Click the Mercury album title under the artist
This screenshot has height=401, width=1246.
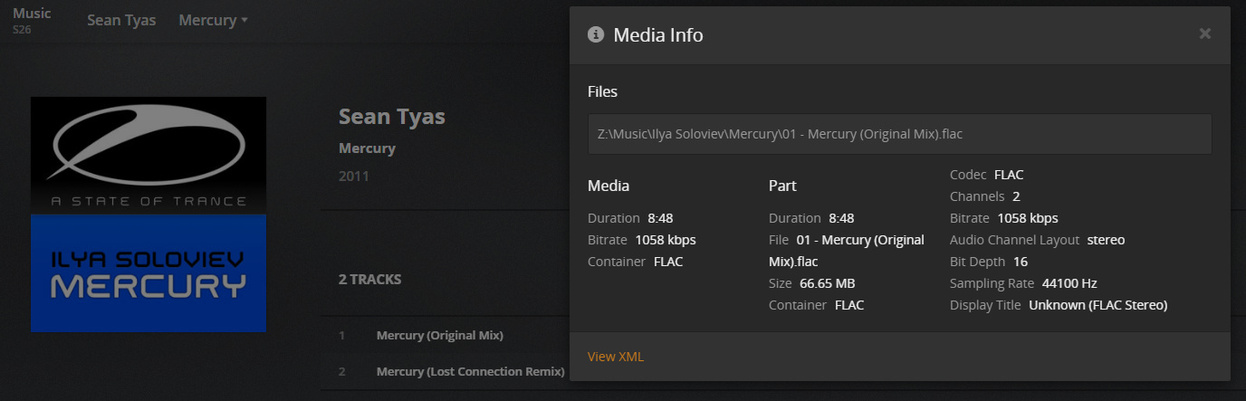tap(367, 148)
